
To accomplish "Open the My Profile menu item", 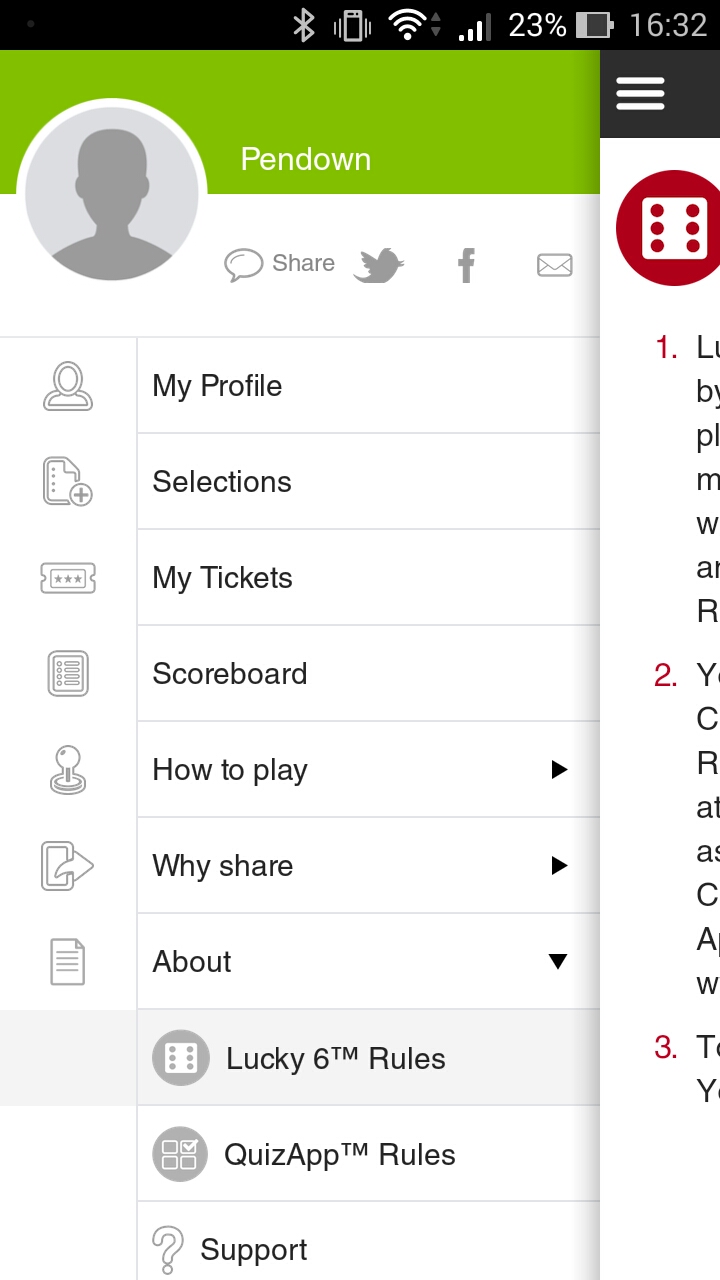I will [x=217, y=386].
